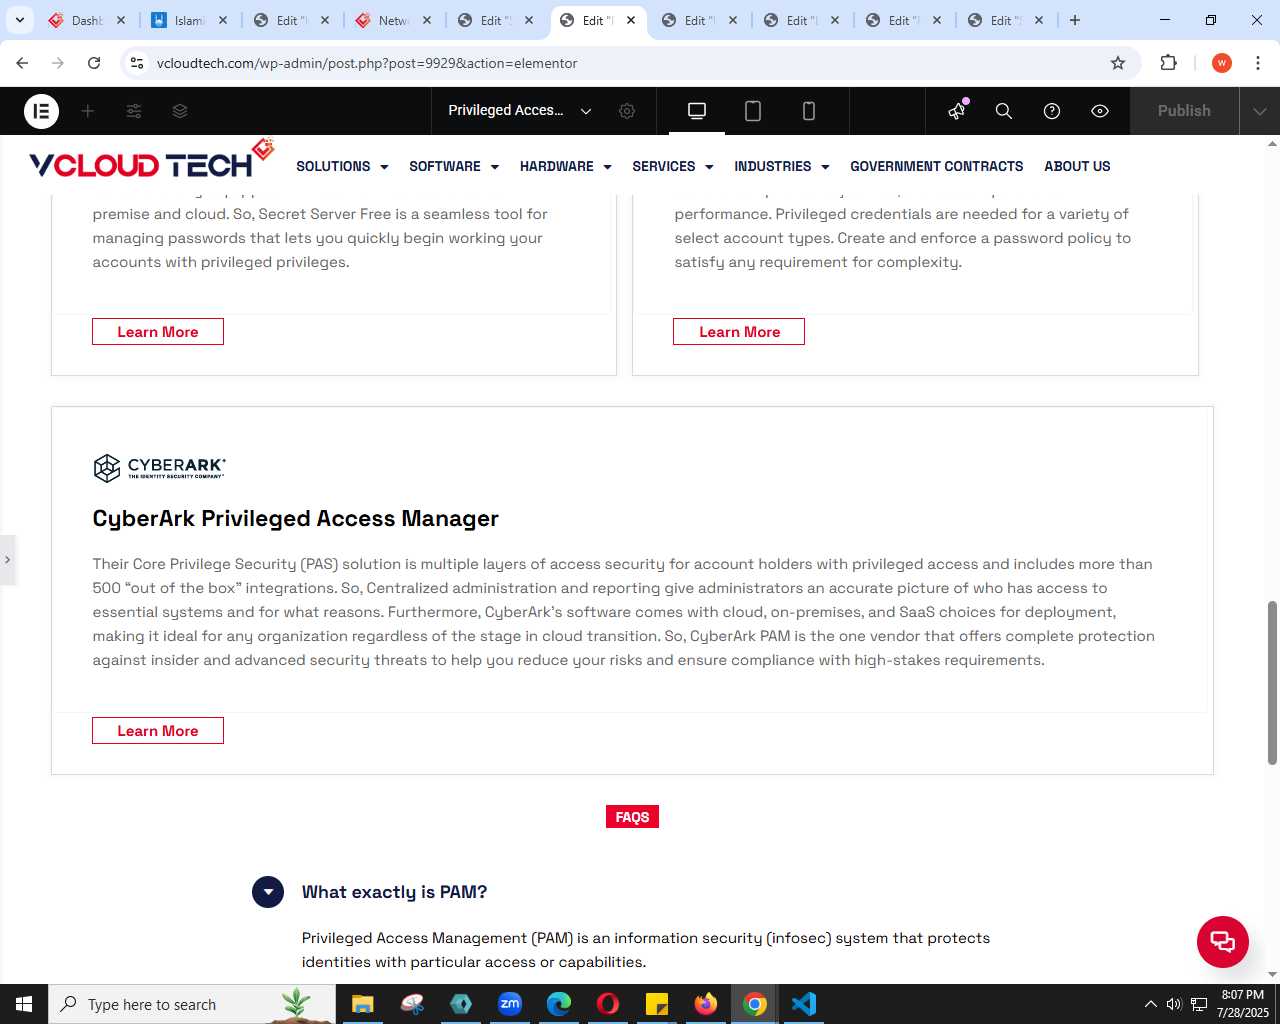Expand the Software menu
1280x1024 pixels.
coord(454,166)
